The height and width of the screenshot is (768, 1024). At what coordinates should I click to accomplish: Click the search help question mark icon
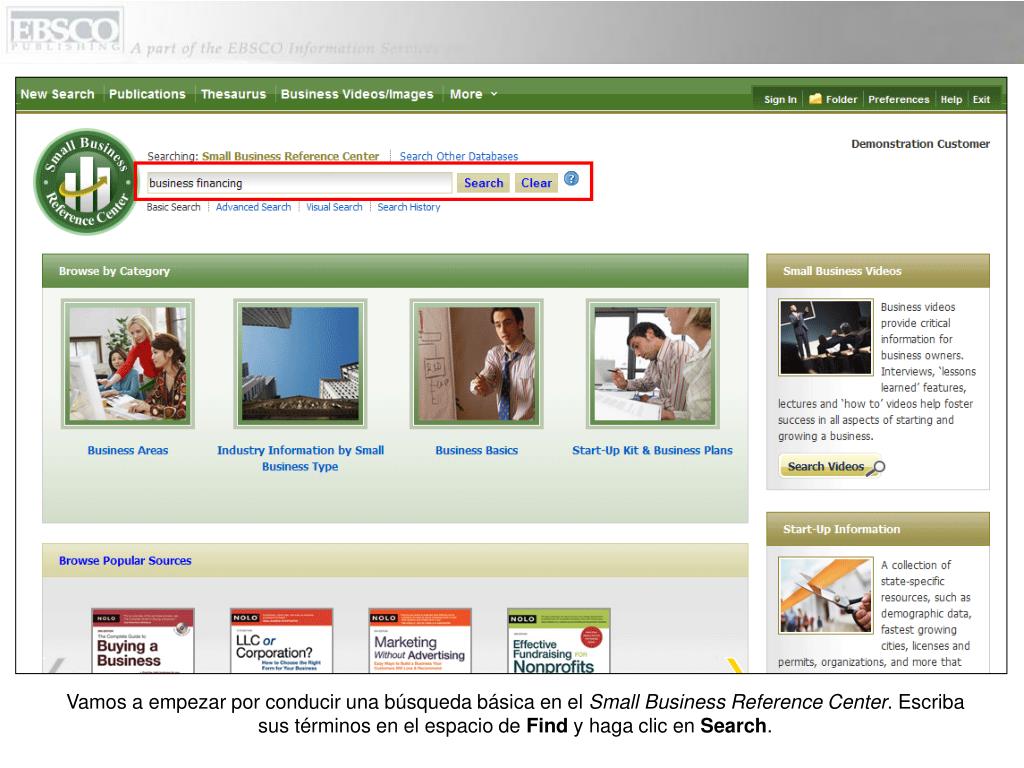coord(571,178)
